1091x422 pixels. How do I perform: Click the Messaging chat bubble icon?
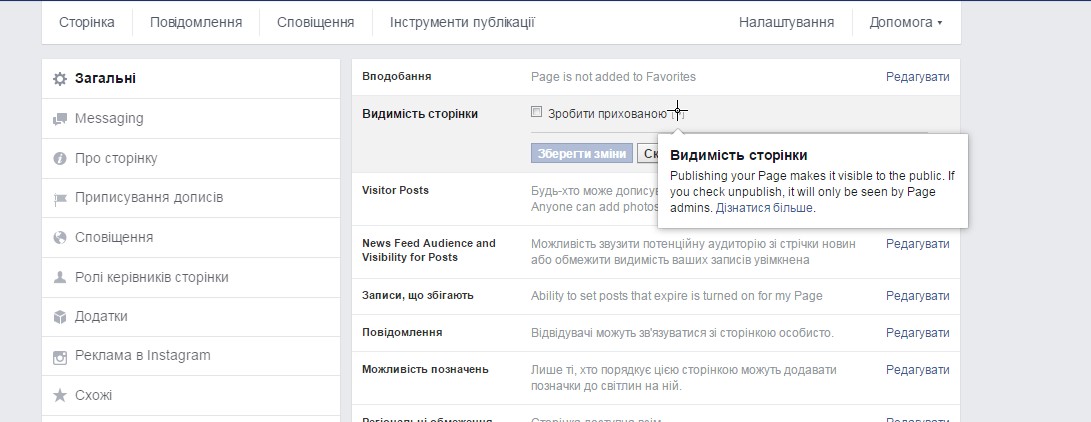tap(61, 119)
